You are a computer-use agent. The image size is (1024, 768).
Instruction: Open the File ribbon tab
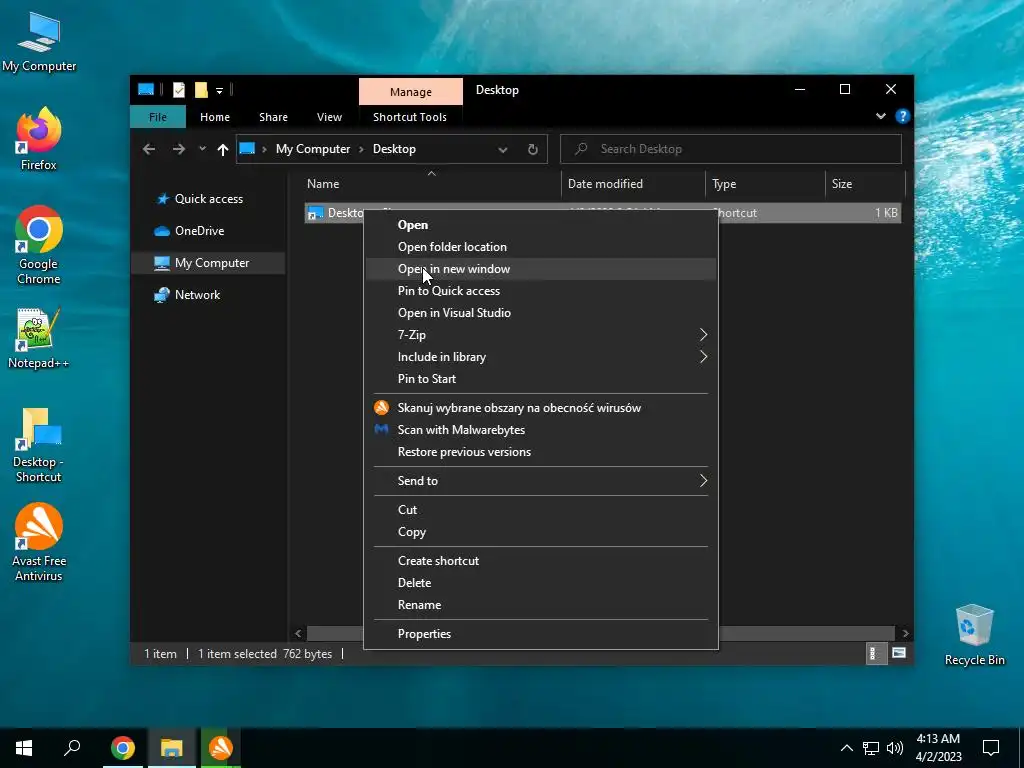158,117
